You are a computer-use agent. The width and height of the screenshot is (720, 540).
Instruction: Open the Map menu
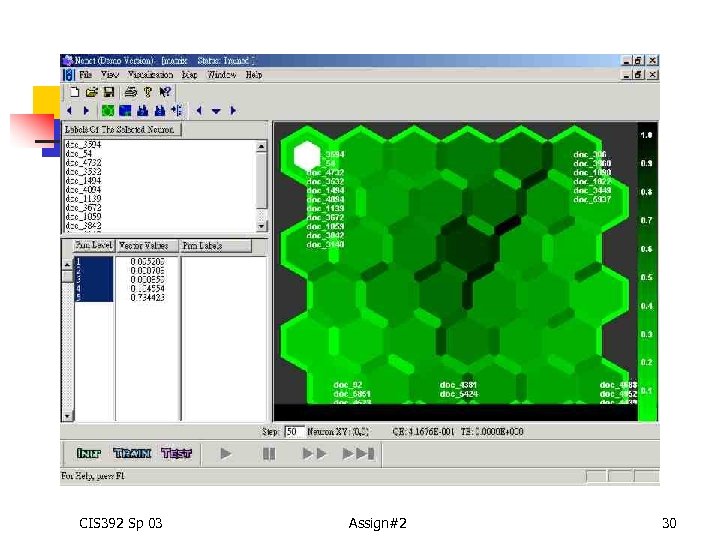(189, 74)
